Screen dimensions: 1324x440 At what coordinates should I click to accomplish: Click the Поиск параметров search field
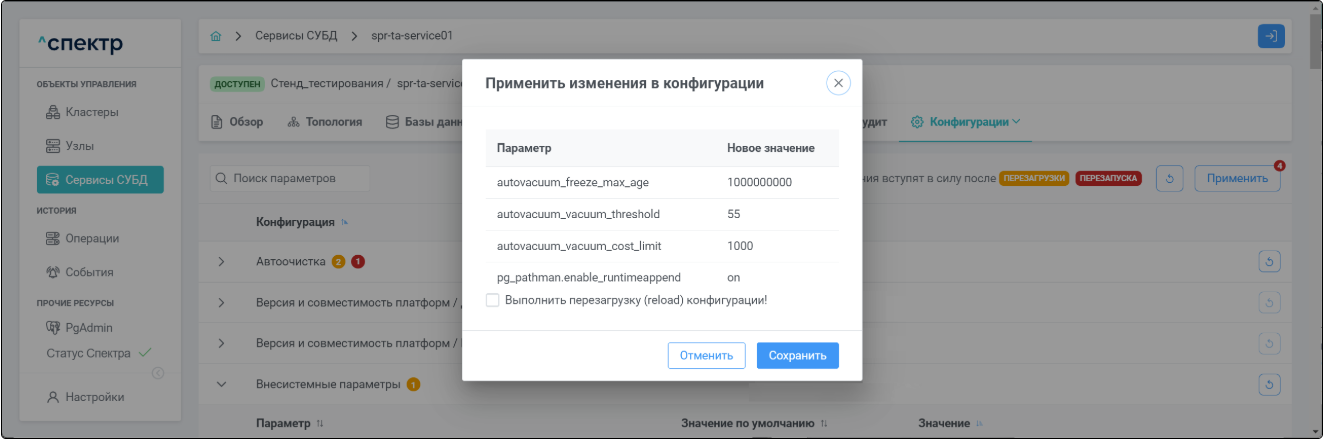289,178
